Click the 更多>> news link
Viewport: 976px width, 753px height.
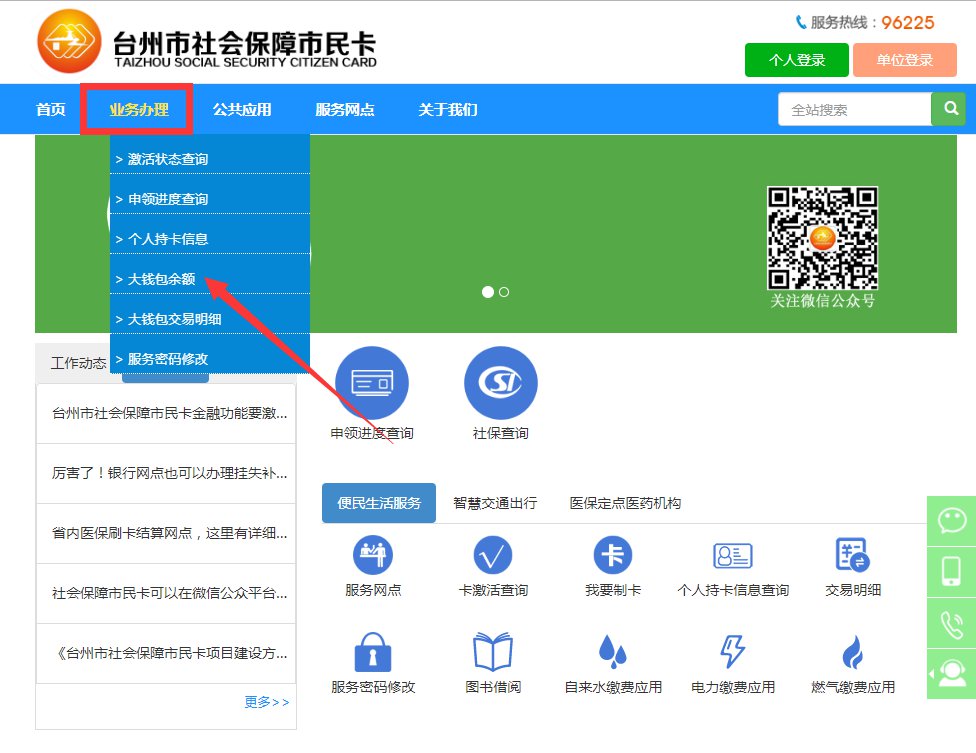click(x=266, y=702)
